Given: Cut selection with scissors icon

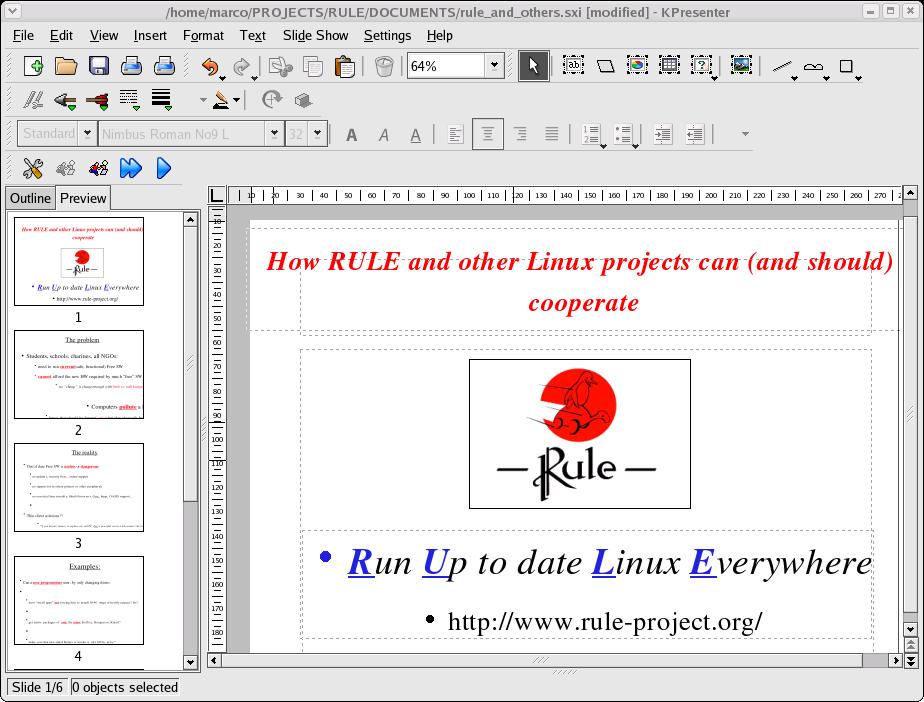Looking at the screenshot, I should click(x=280, y=66).
